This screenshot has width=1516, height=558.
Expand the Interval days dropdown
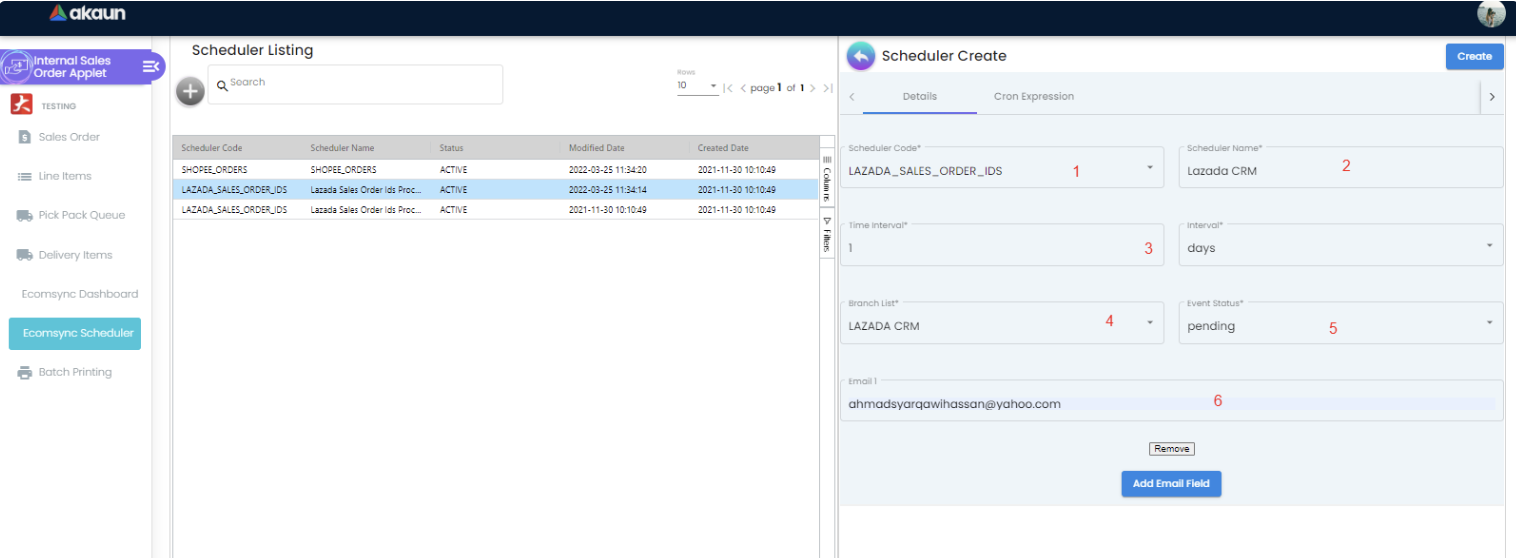point(1489,245)
